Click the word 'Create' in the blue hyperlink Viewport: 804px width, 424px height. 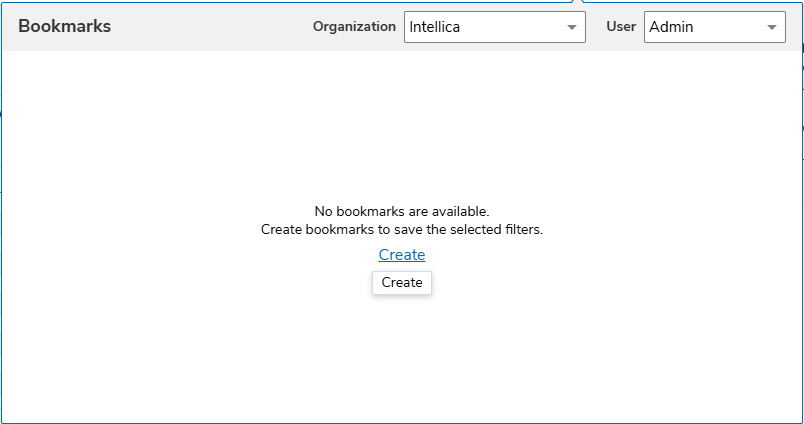click(x=401, y=255)
